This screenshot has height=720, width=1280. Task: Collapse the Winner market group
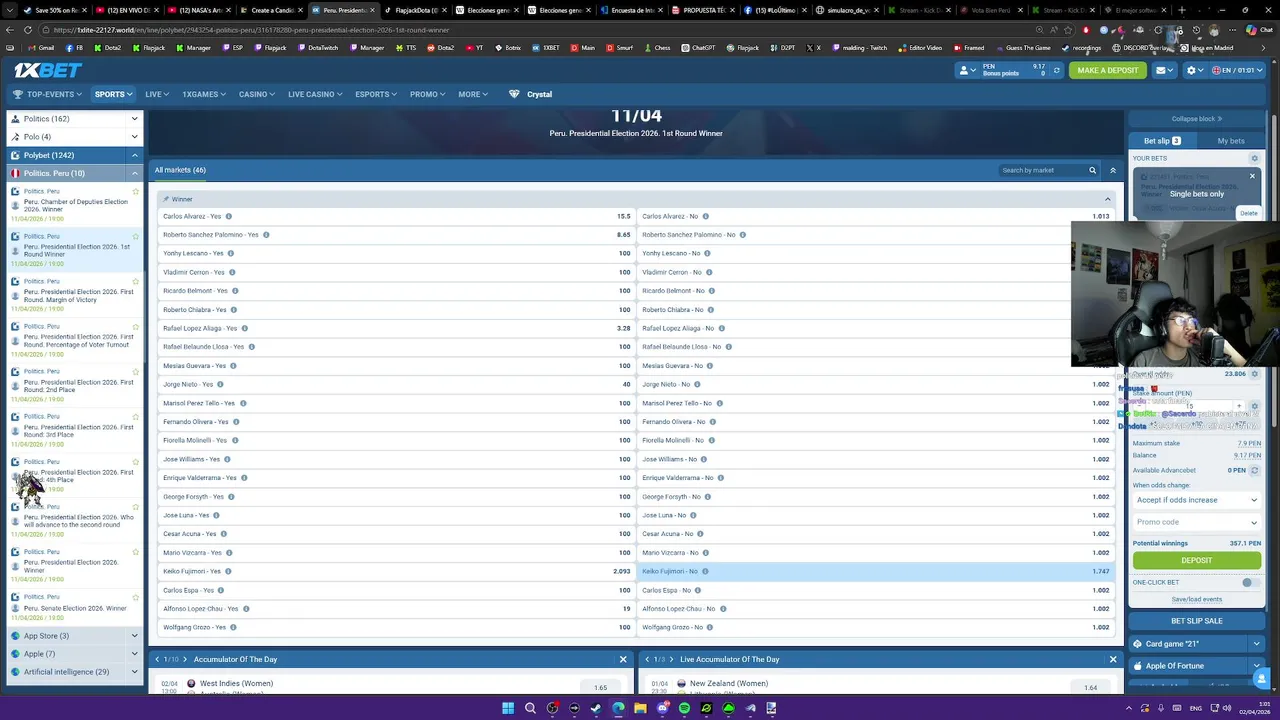click(1107, 199)
